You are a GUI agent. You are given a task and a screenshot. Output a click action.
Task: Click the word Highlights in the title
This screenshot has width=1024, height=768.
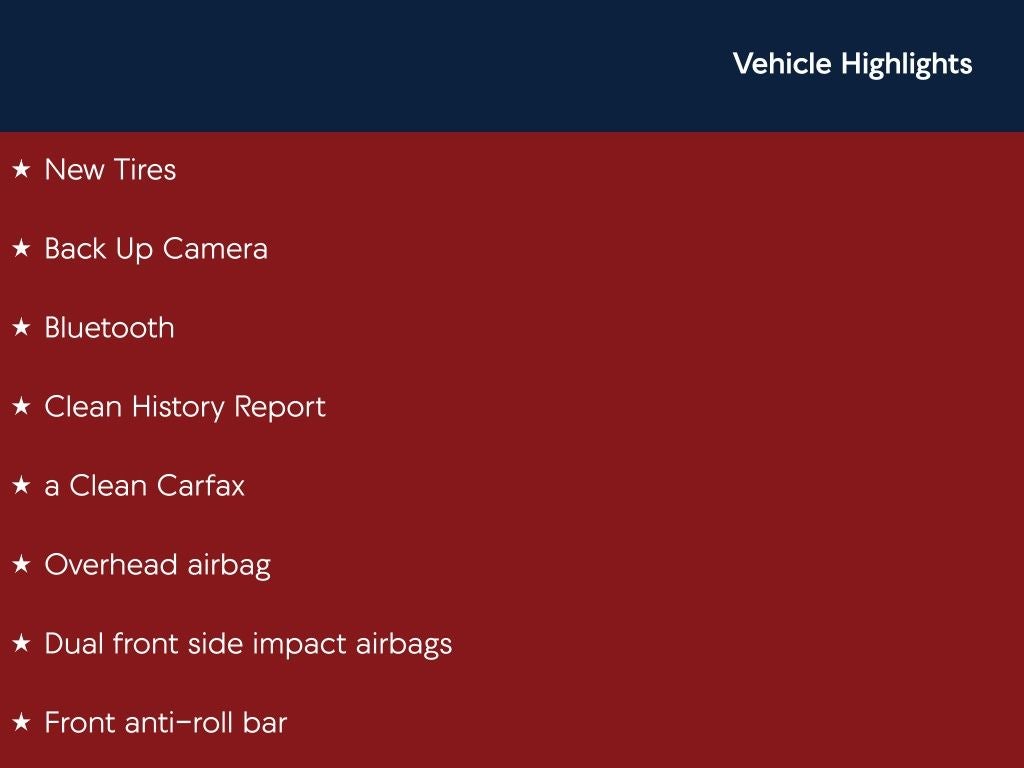[x=906, y=64]
